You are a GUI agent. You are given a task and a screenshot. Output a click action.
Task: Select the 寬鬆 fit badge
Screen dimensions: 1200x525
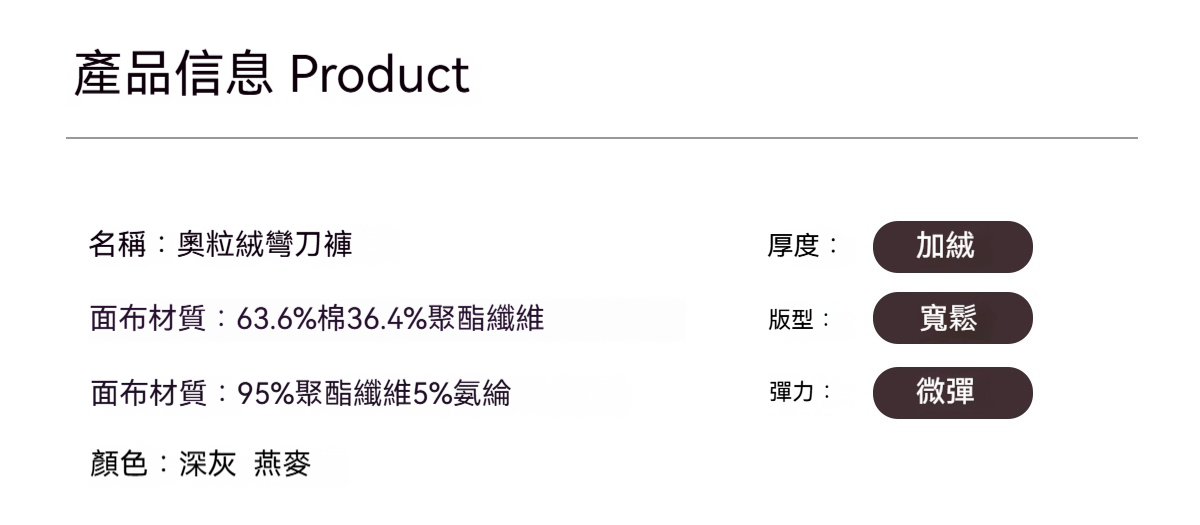(951, 319)
